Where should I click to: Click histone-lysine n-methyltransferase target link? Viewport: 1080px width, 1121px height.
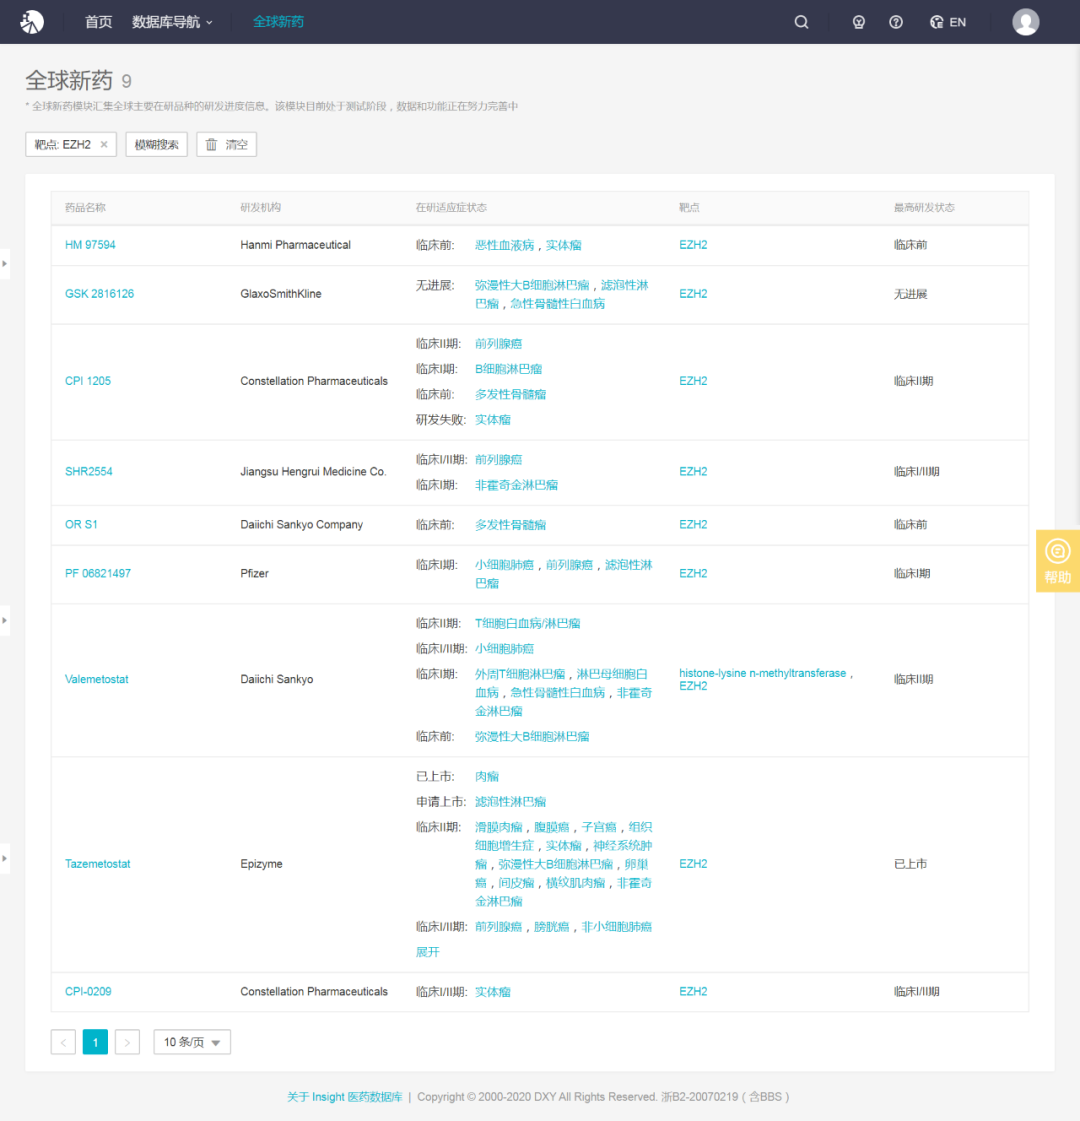(x=763, y=673)
